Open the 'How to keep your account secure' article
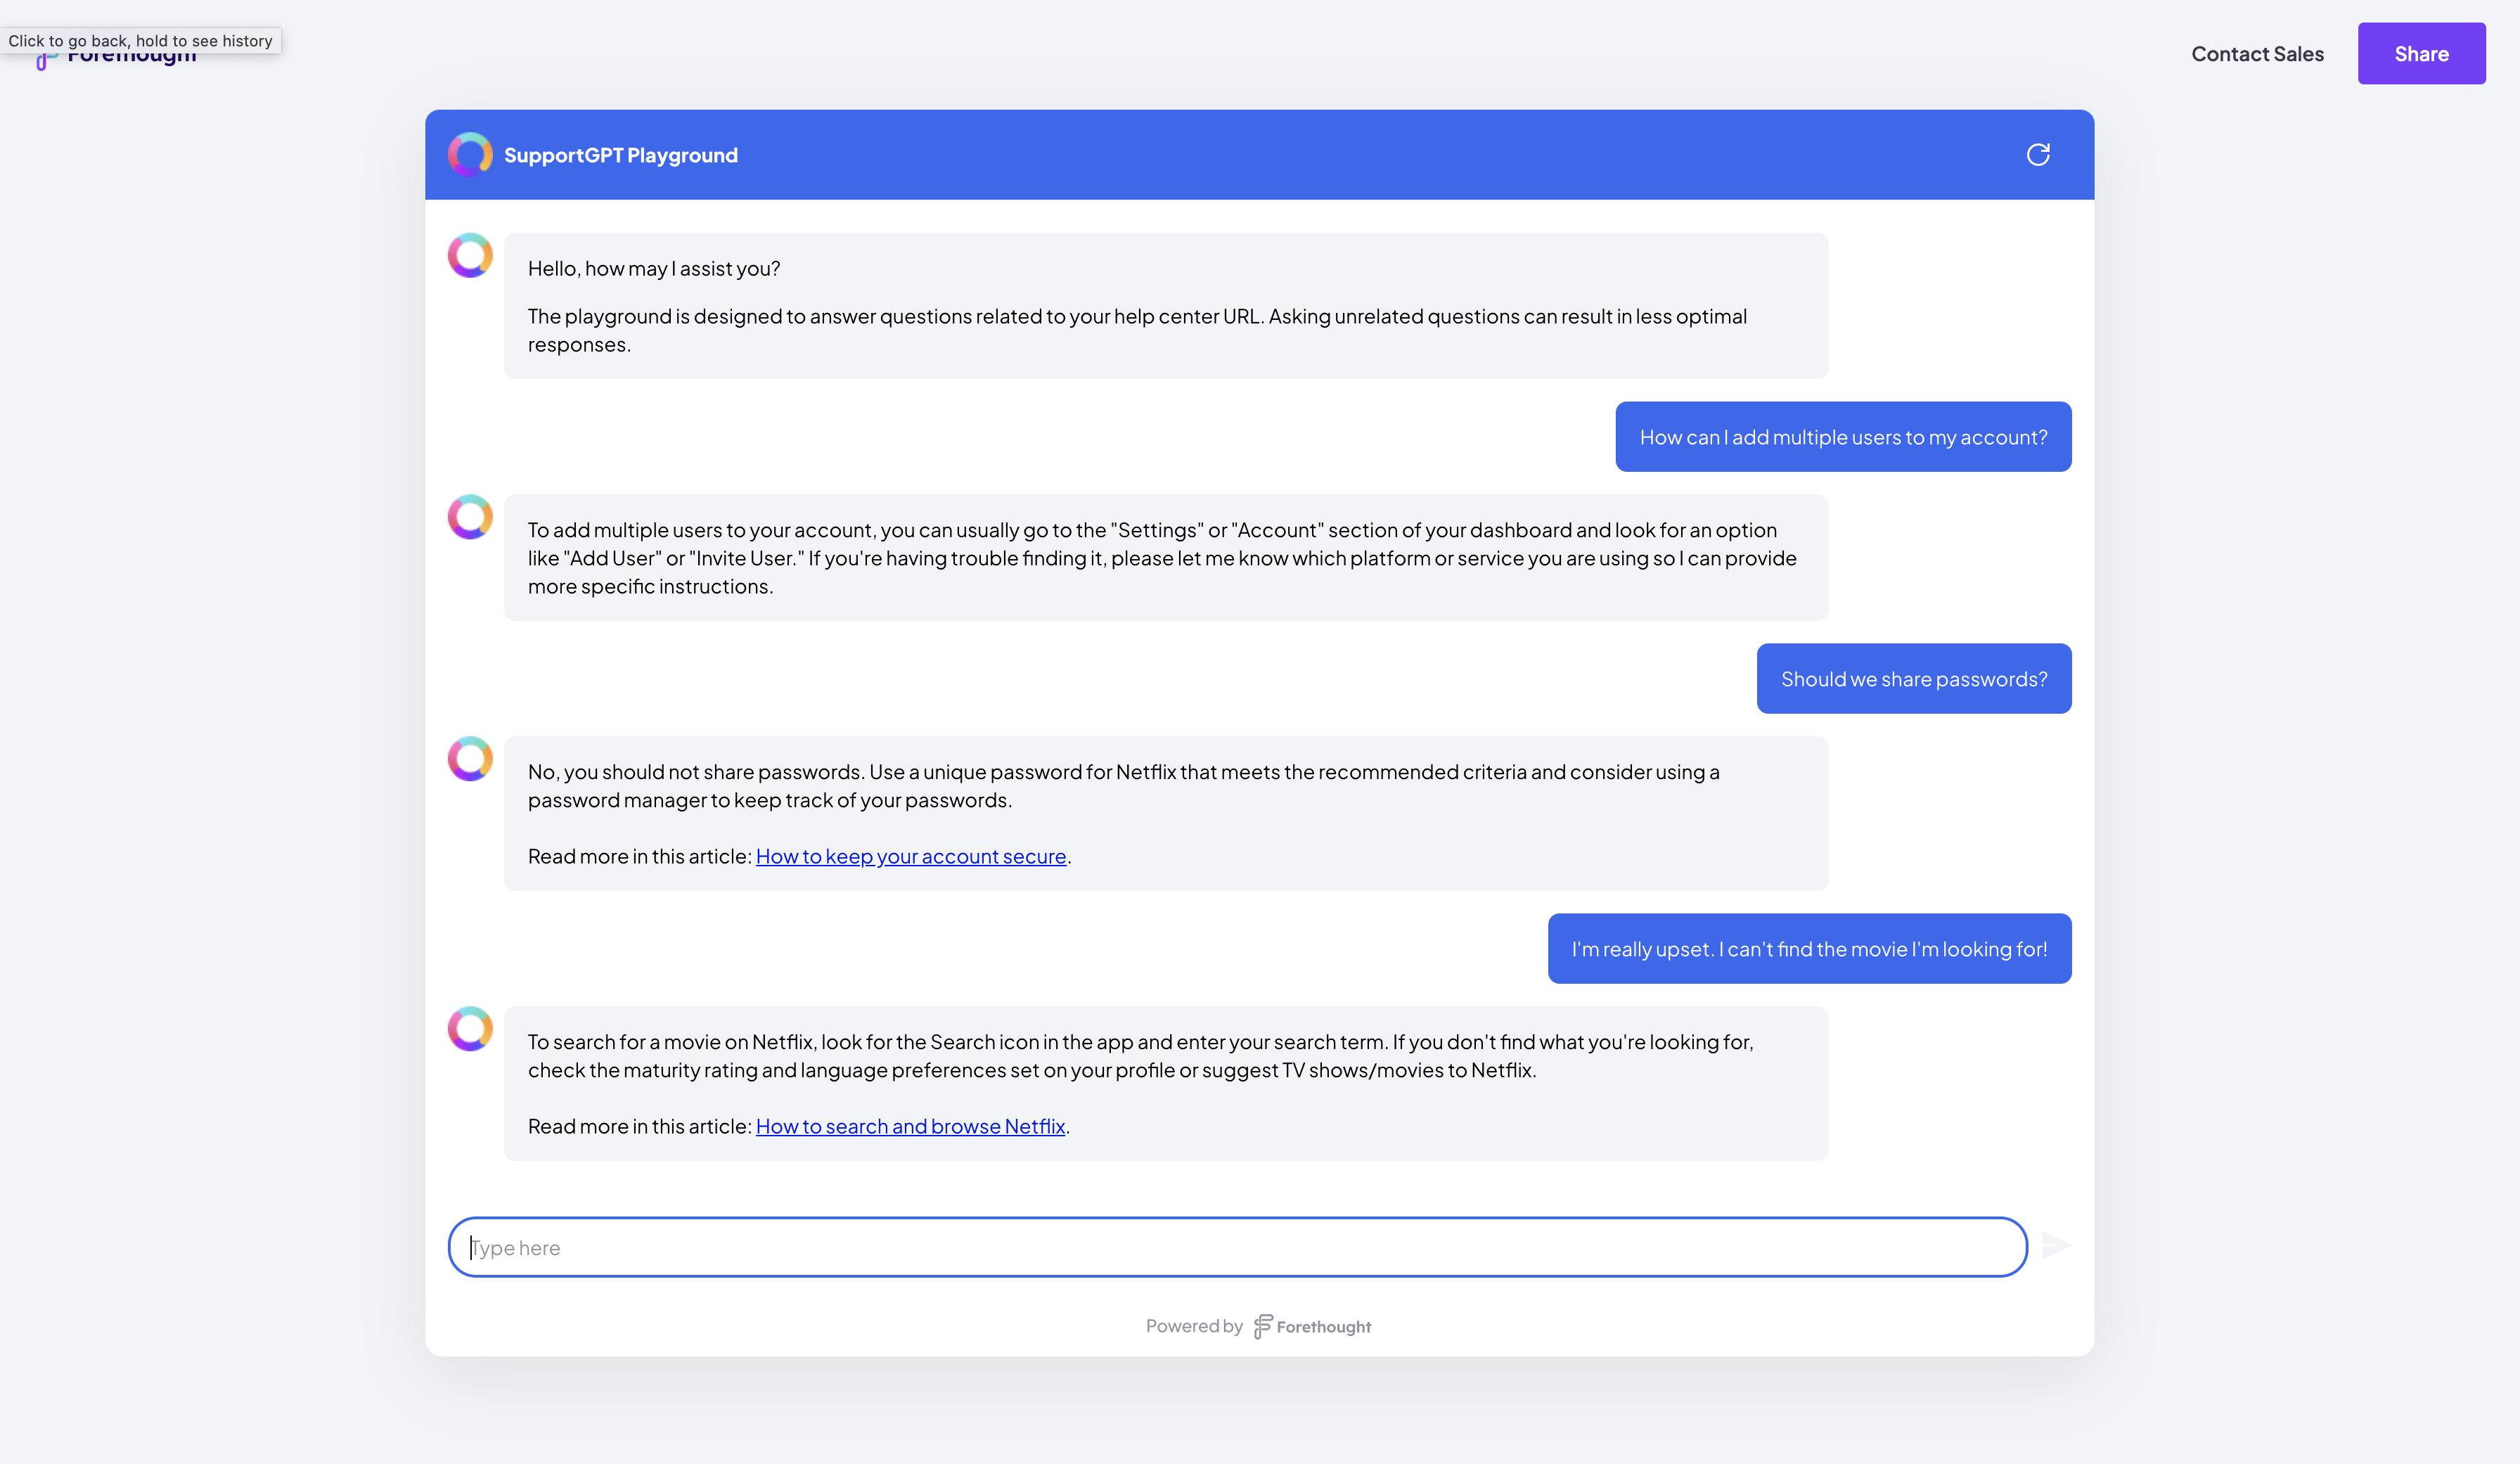Image resolution: width=2520 pixels, height=1464 pixels. tap(911, 856)
